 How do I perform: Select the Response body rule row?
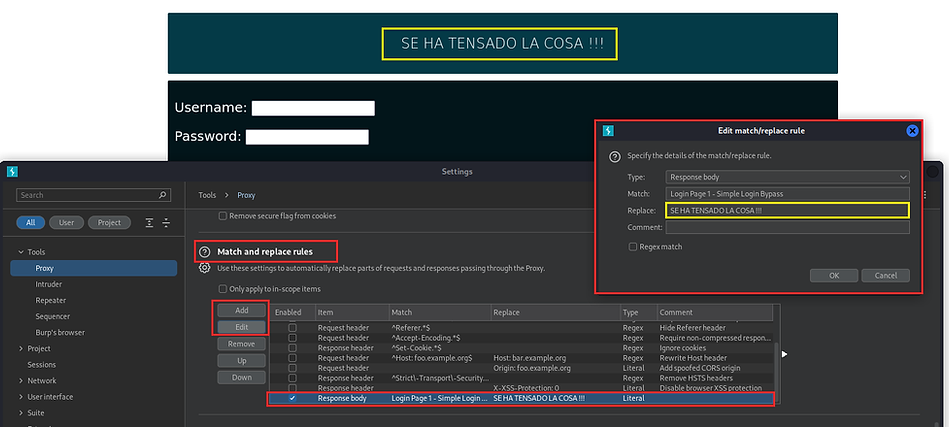point(521,399)
